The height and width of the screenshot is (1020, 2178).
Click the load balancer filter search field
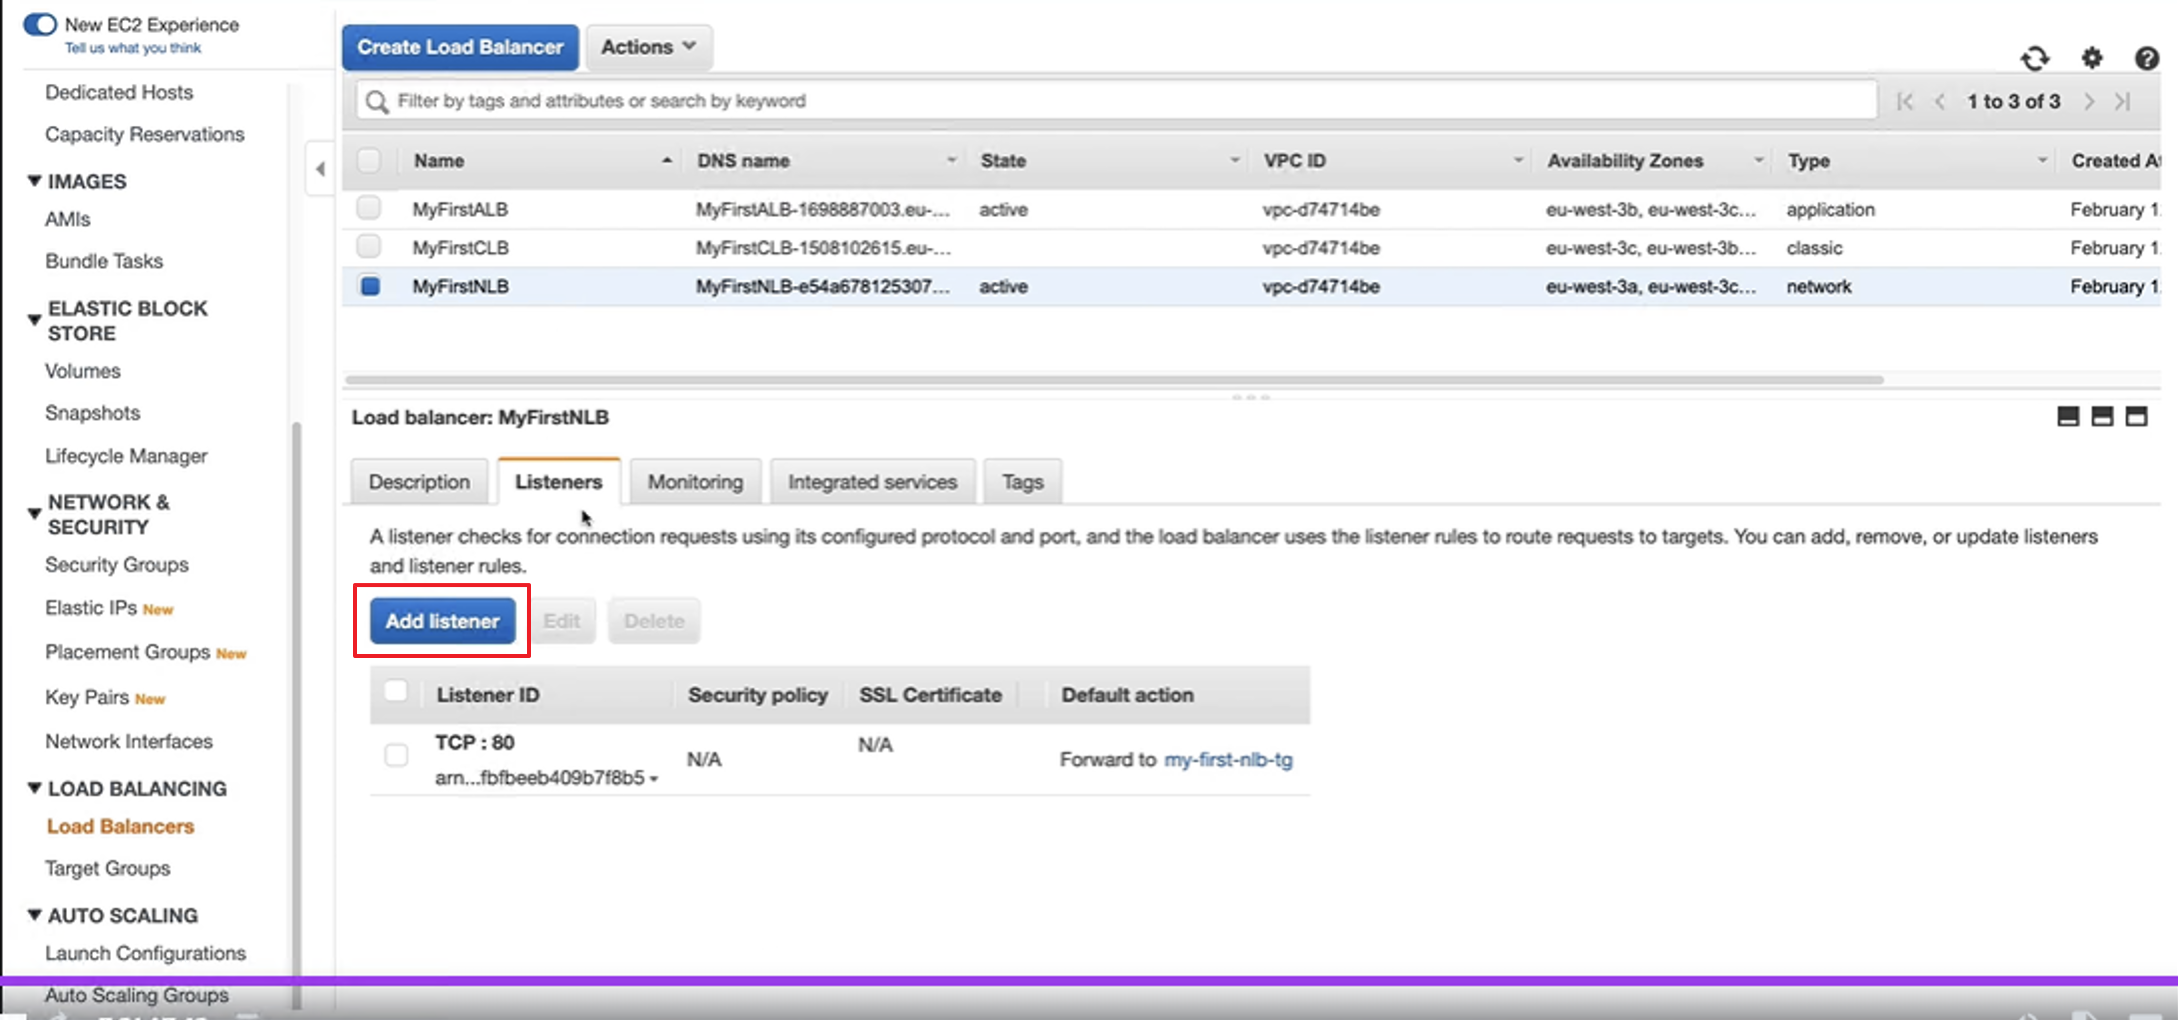(x=1116, y=101)
